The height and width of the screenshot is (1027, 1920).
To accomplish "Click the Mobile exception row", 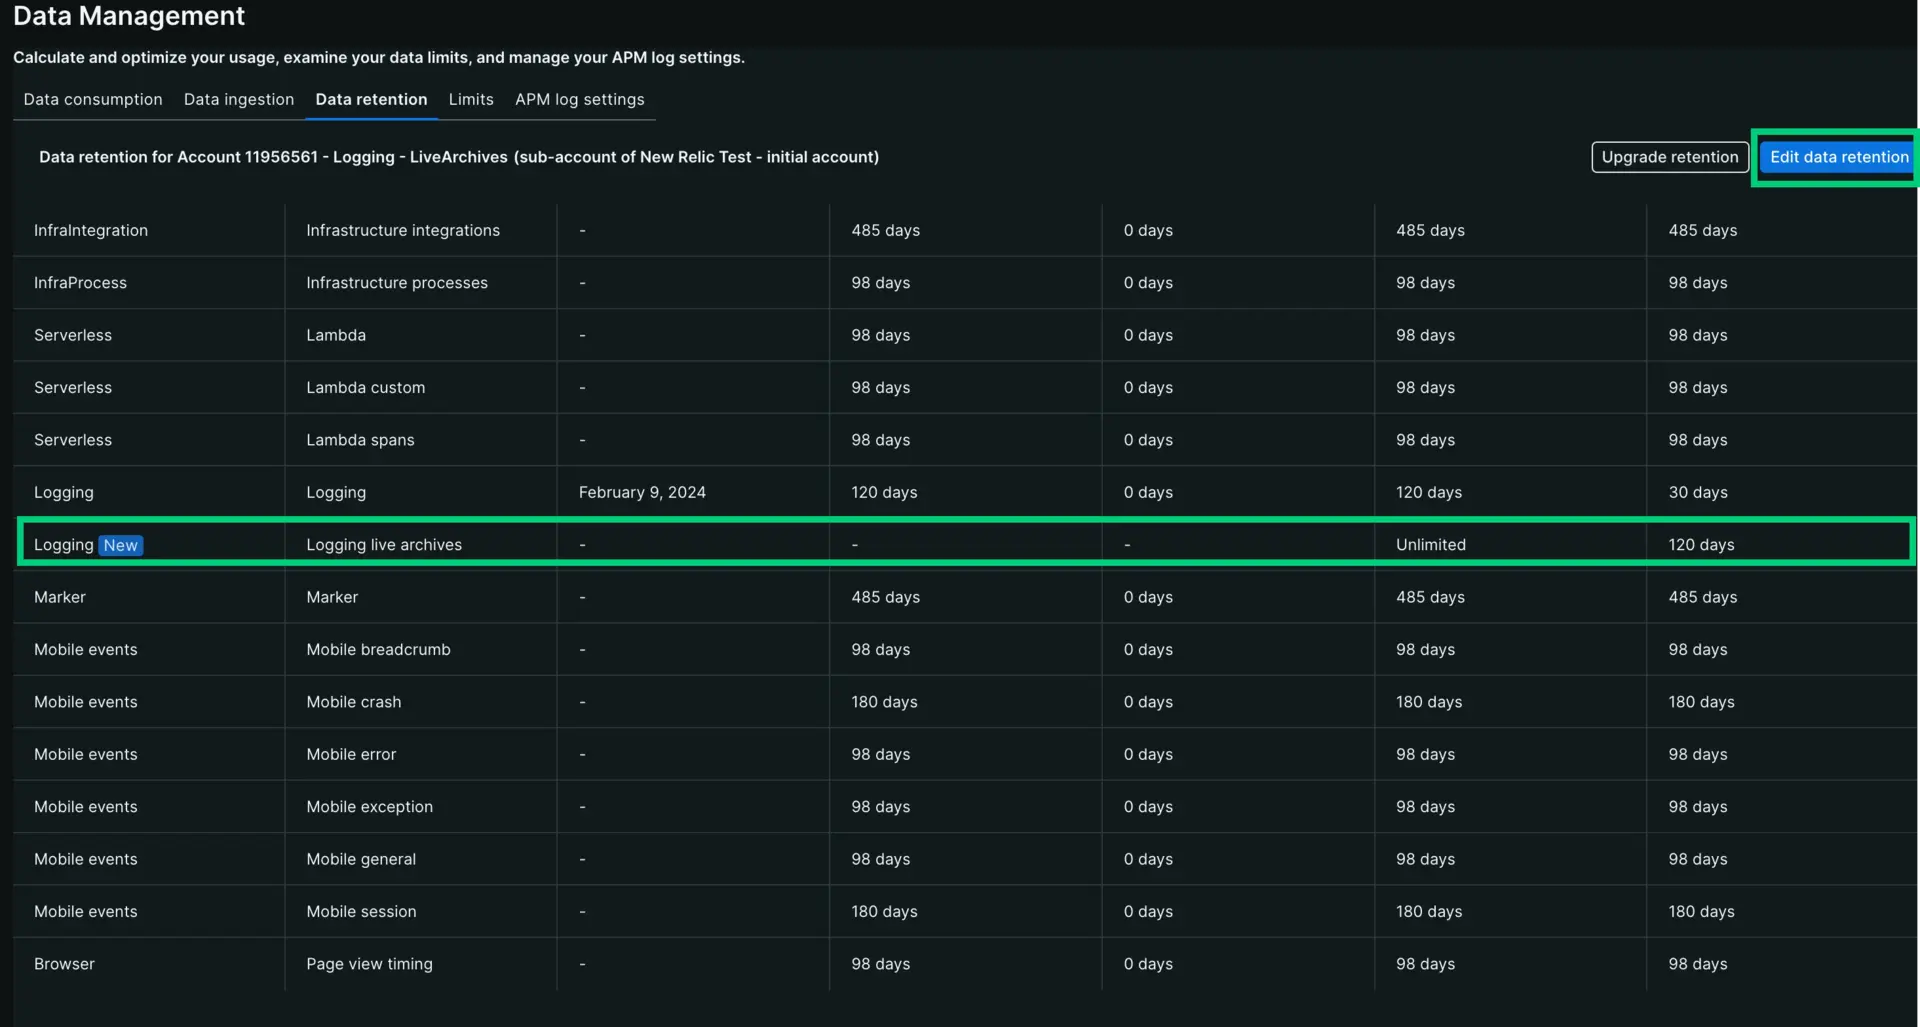I will (x=369, y=807).
